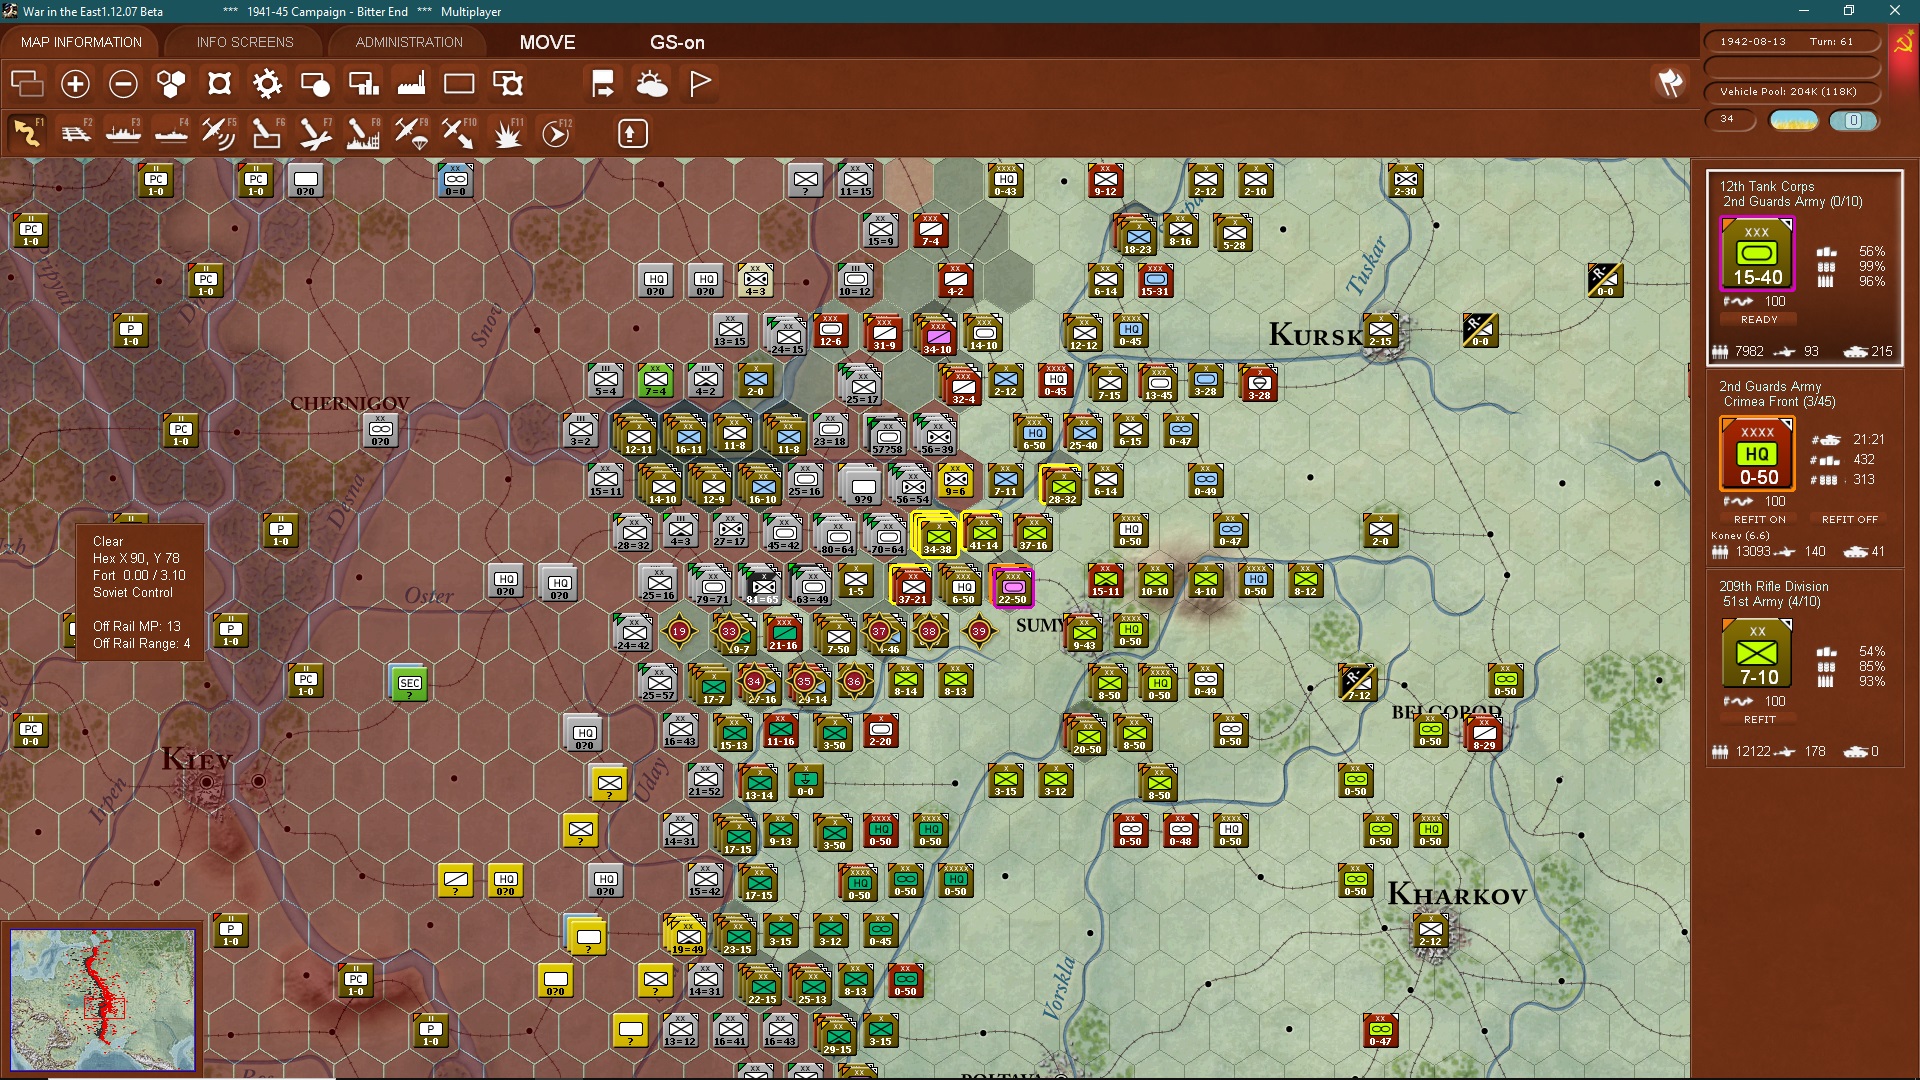Viewport: 1920px width, 1080px height.
Task: Select the yellow-outlined 37-21 unit counter
Action: pyautogui.click(x=911, y=586)
